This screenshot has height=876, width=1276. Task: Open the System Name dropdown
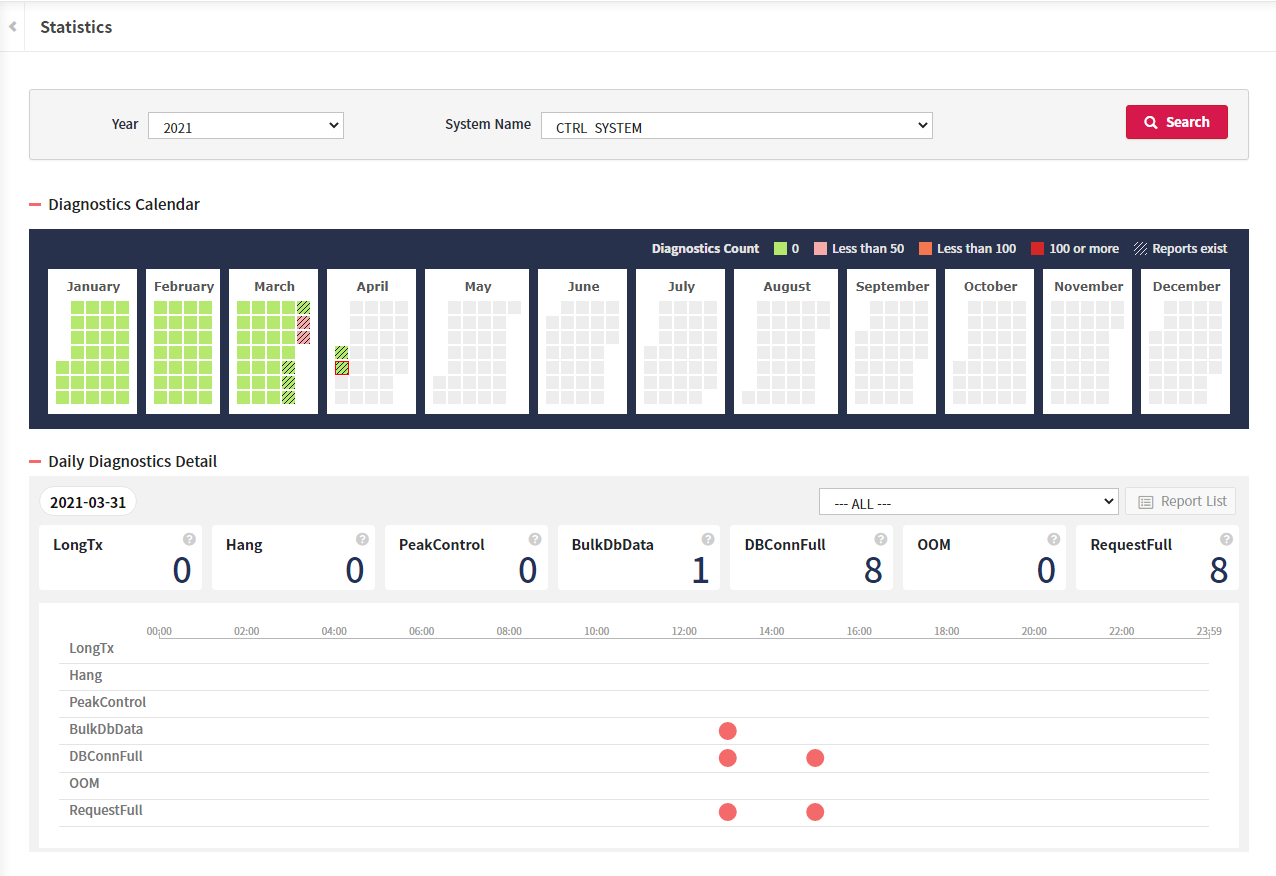pos(736,126)
